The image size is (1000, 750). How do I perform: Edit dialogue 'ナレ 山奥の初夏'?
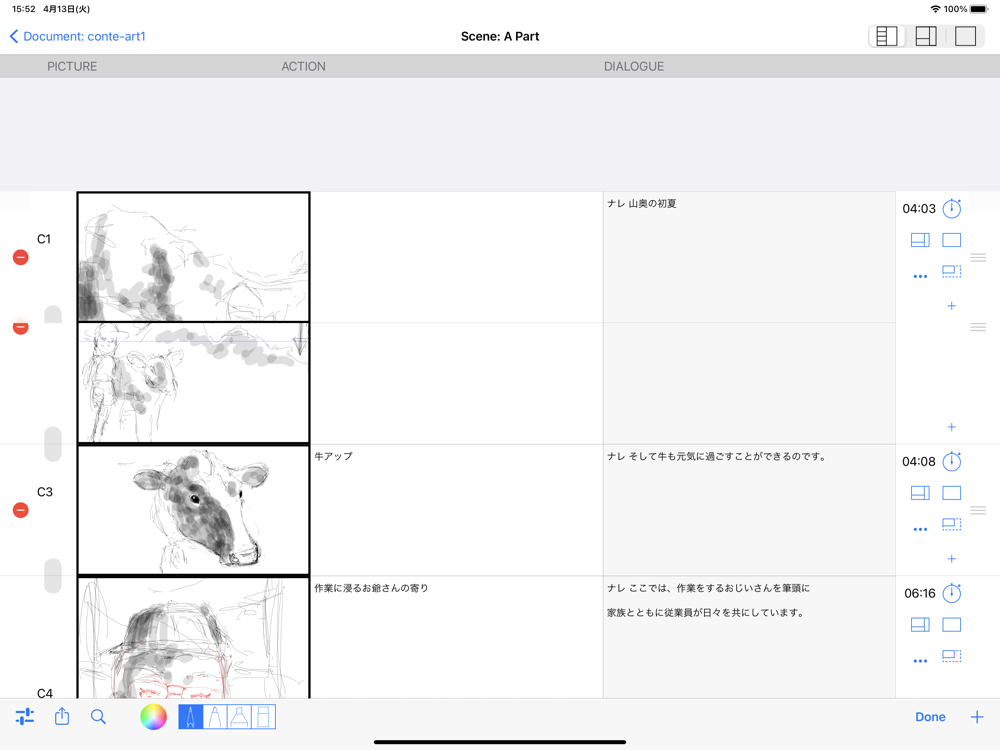click(642, 203)
